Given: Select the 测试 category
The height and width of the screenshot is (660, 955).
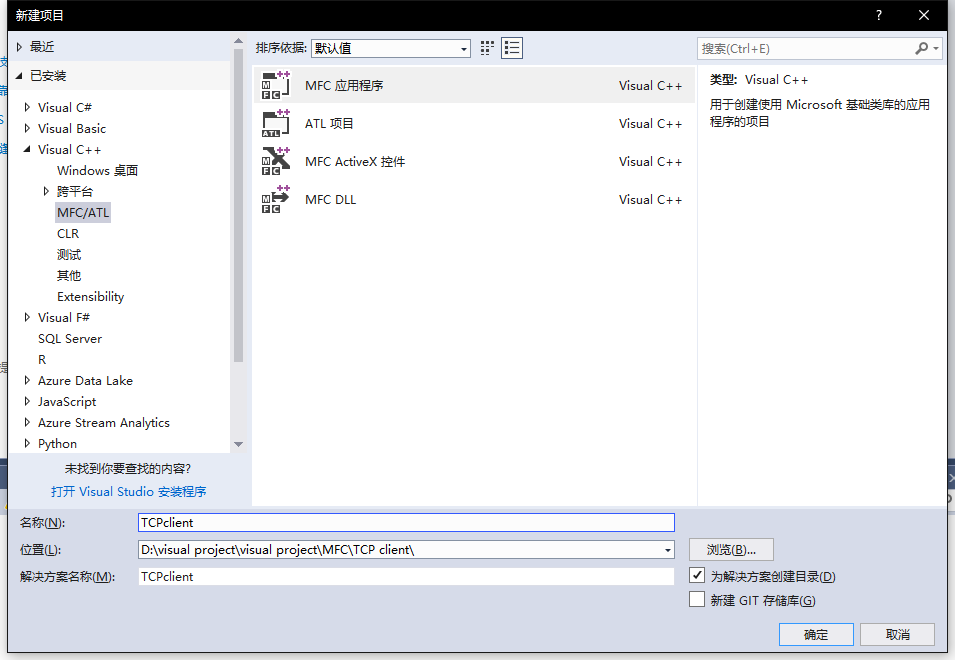Looking at the screenshot, I should 69,255.
